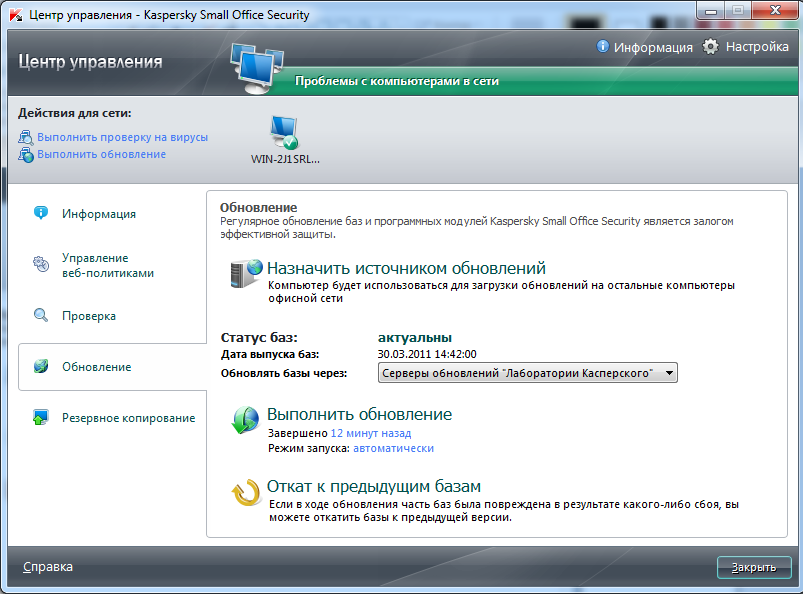Screen dimensions: 803x594
Task: Click the Kaspersky logo icon in title bar
Action: point(16,15)
